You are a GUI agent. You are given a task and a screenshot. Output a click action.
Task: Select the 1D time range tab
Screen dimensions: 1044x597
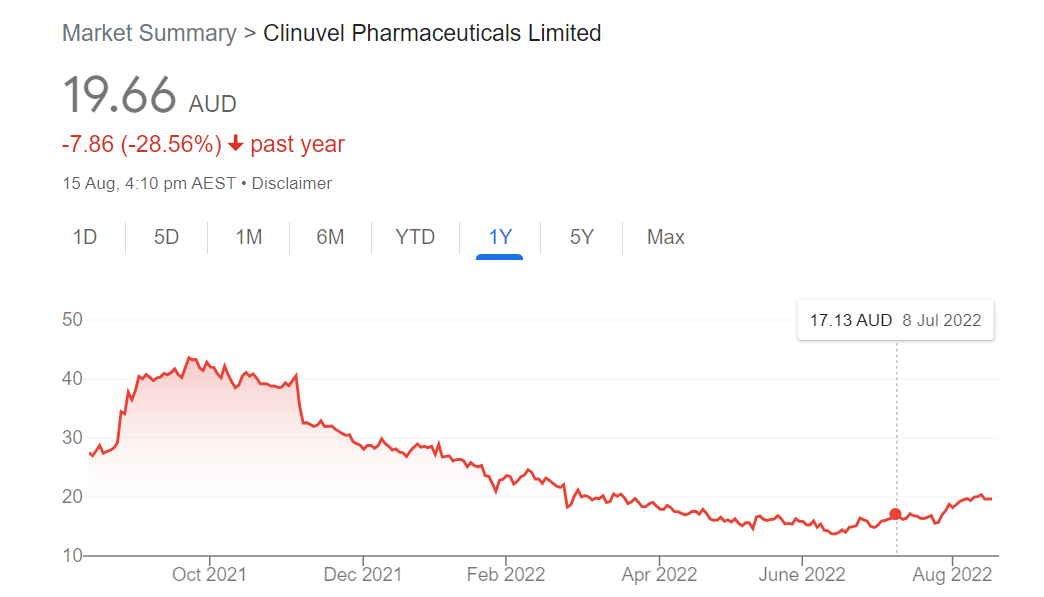(x=85, y=237)
